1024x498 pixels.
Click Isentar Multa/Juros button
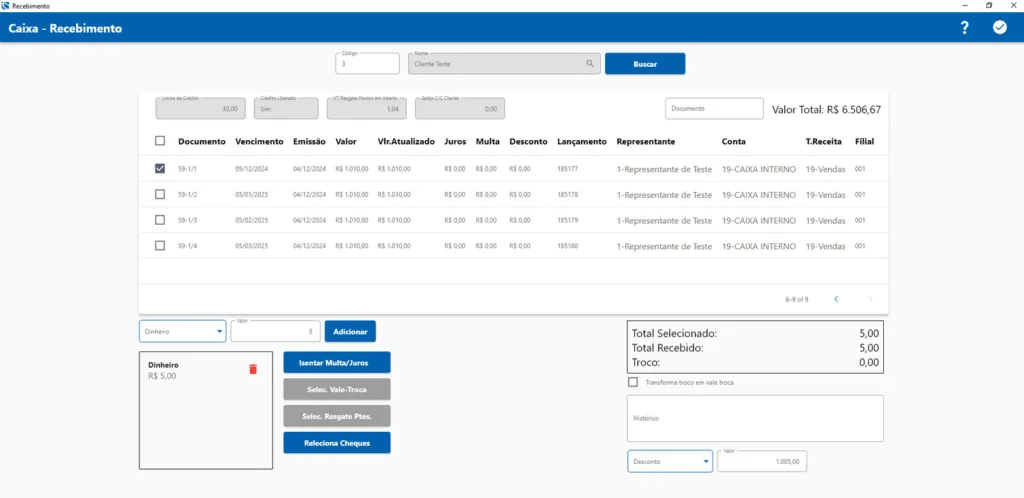pos(337,362)
